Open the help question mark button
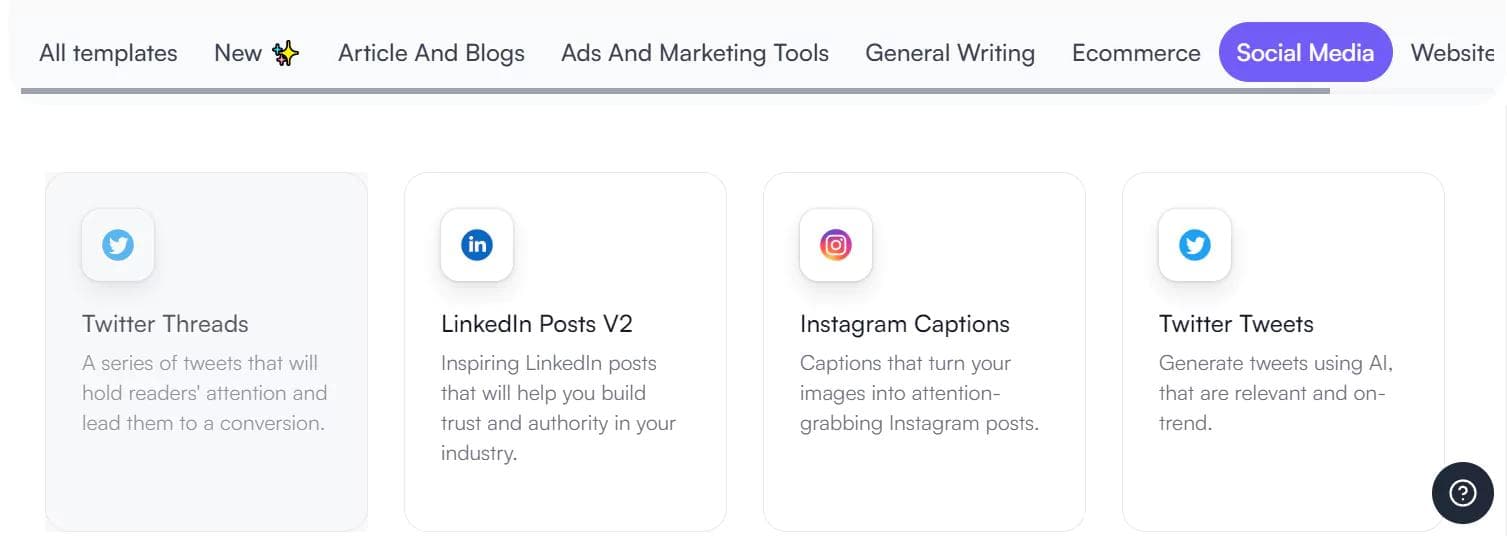This screenshot has width=1507, height=558. click(x=1463, y=492)
